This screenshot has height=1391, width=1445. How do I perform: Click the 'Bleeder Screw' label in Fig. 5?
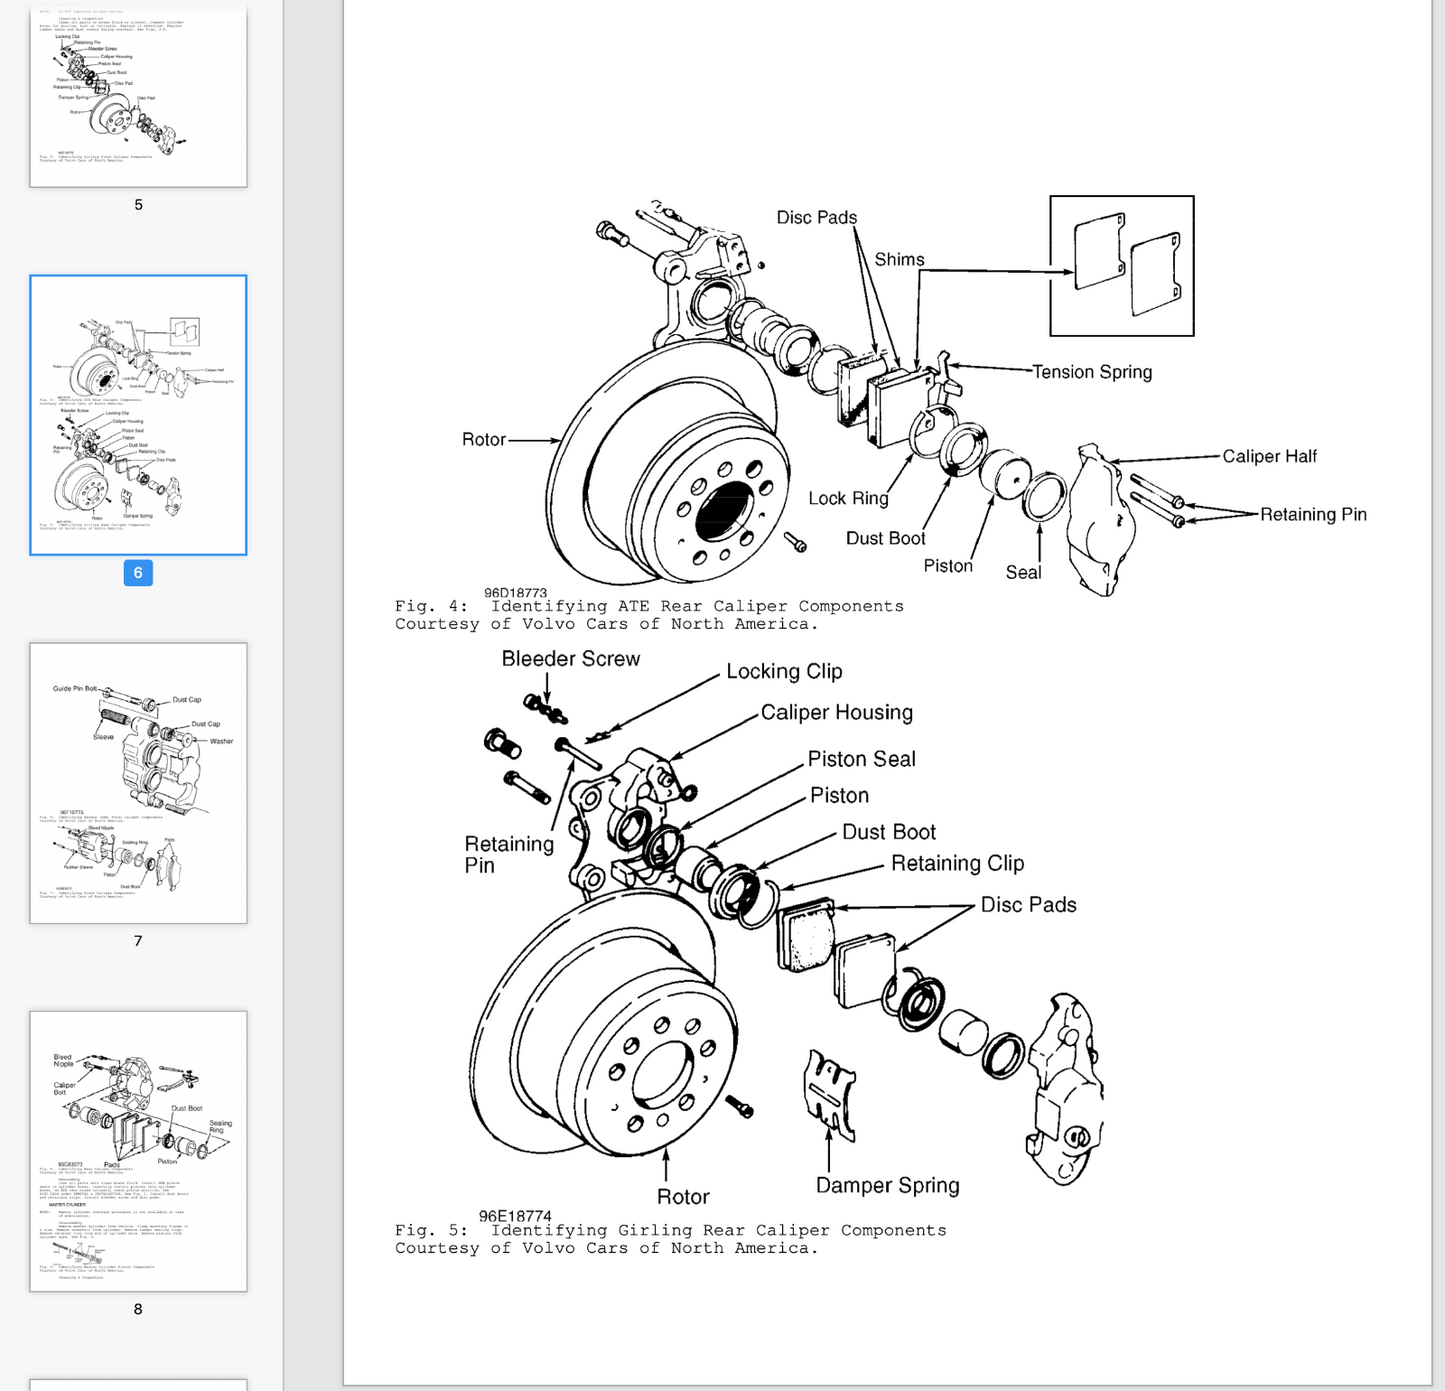570,659
